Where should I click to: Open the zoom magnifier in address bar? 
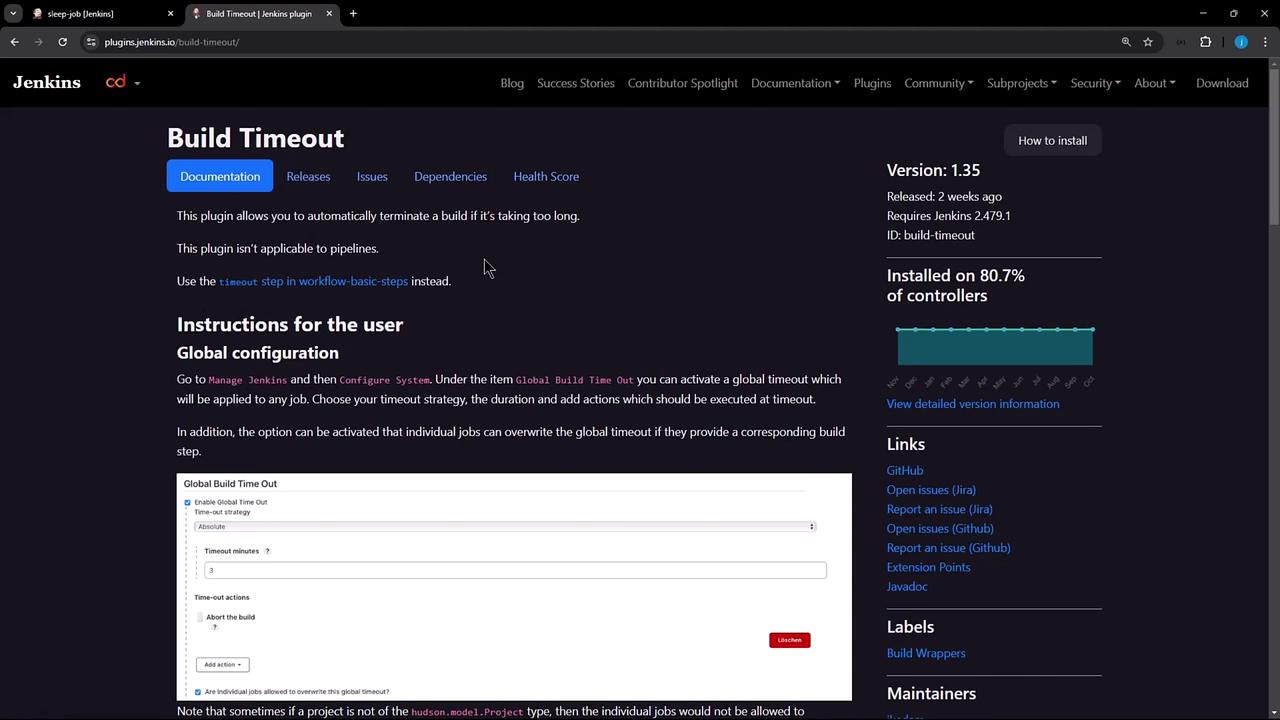pos(1126,42)
